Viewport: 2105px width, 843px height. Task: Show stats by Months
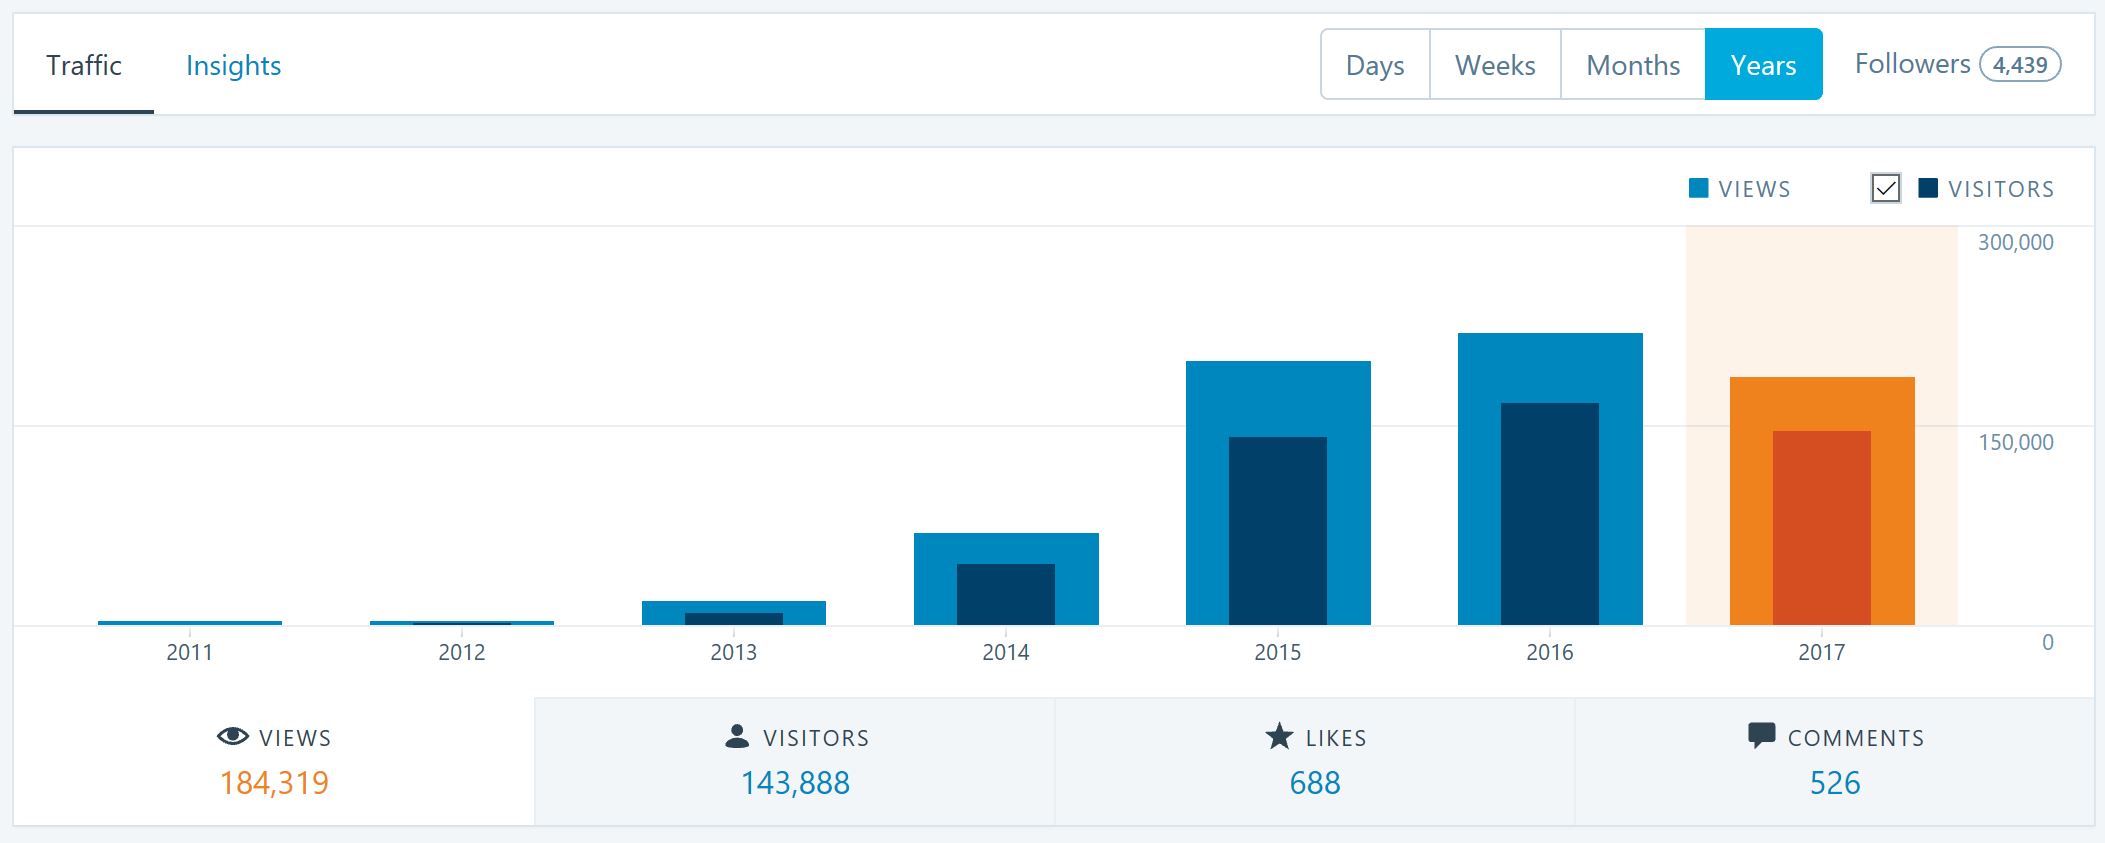[x=1633, y=65]
